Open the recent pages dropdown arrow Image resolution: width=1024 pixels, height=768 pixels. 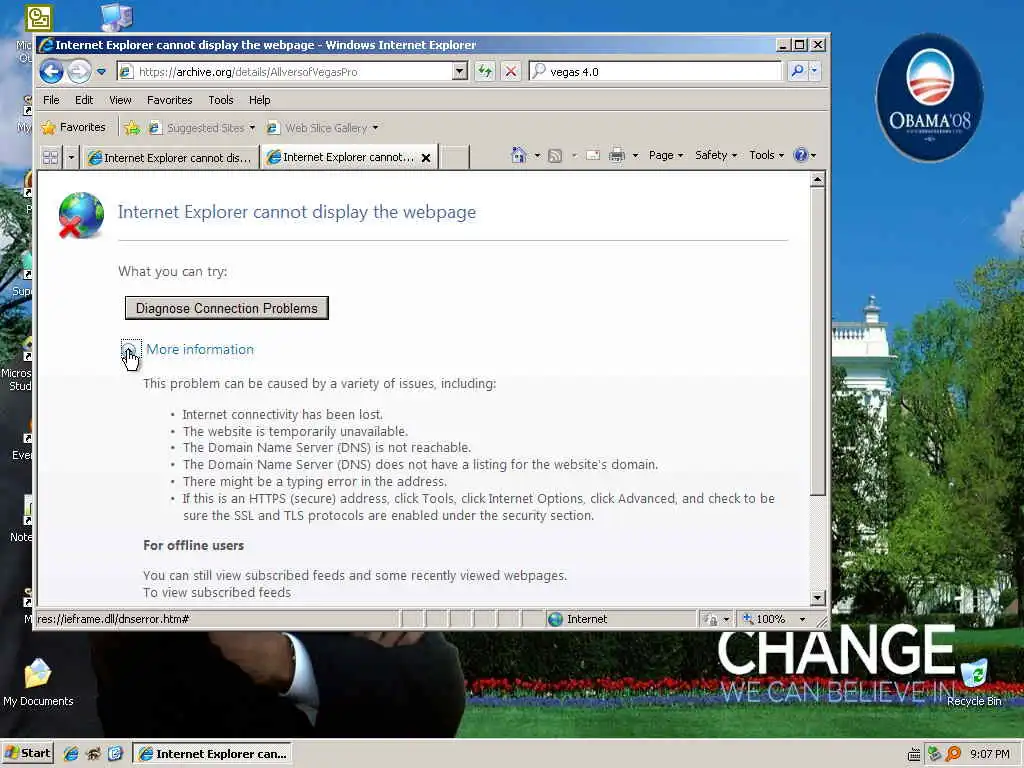pos(101,71)
